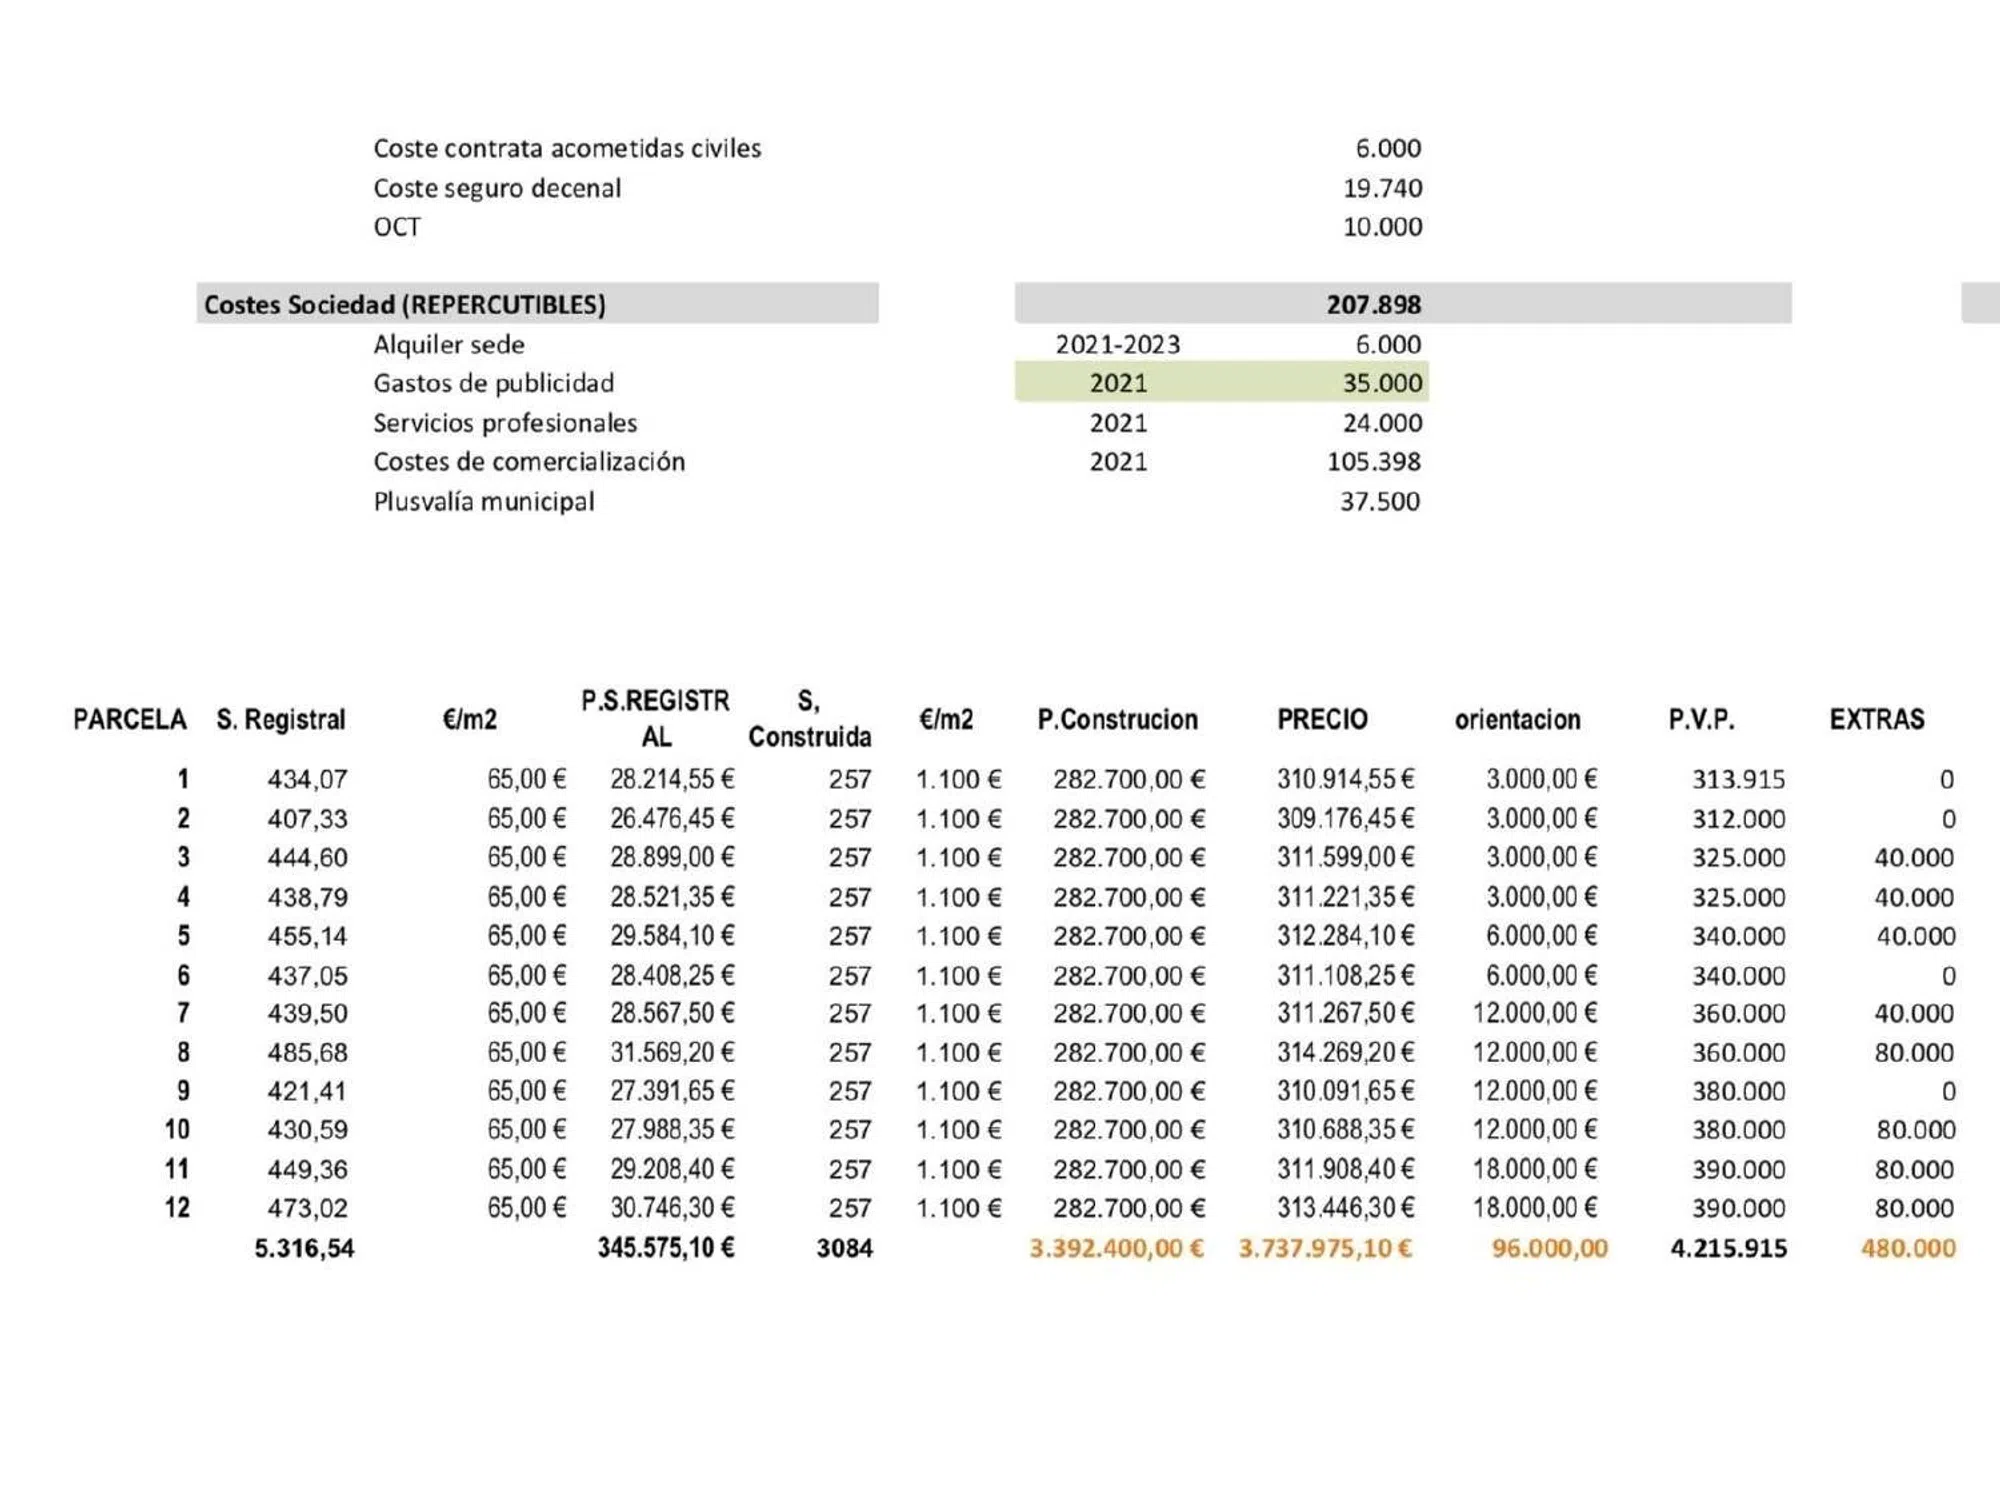The image size is (2000, 1500).
Task: Select parcela 8 surface 485,68
Action: point(307,1052)
